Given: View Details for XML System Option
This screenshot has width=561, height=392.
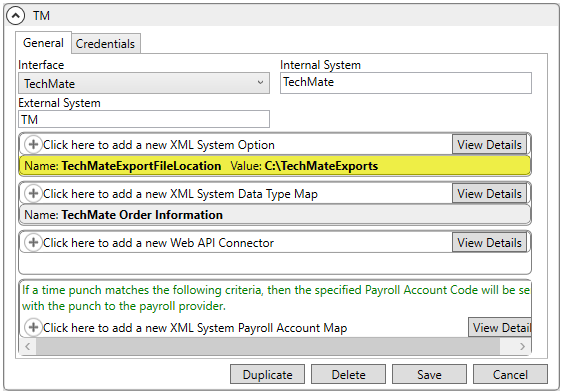Looking at the screenshot, I should coord(489,144).
